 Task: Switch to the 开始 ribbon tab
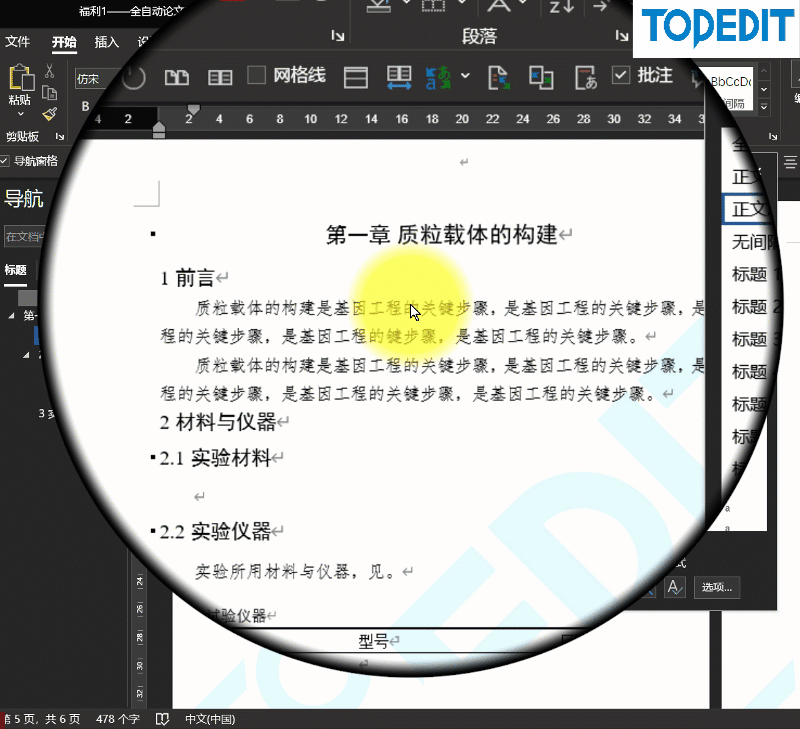(64, 42)
